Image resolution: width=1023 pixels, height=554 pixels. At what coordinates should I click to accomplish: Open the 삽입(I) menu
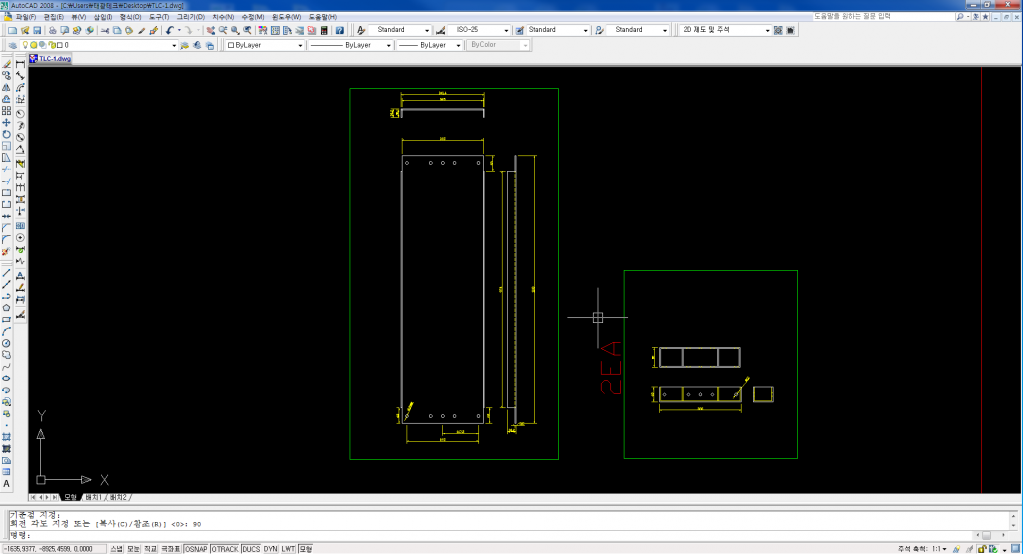(x=102, y=17)
